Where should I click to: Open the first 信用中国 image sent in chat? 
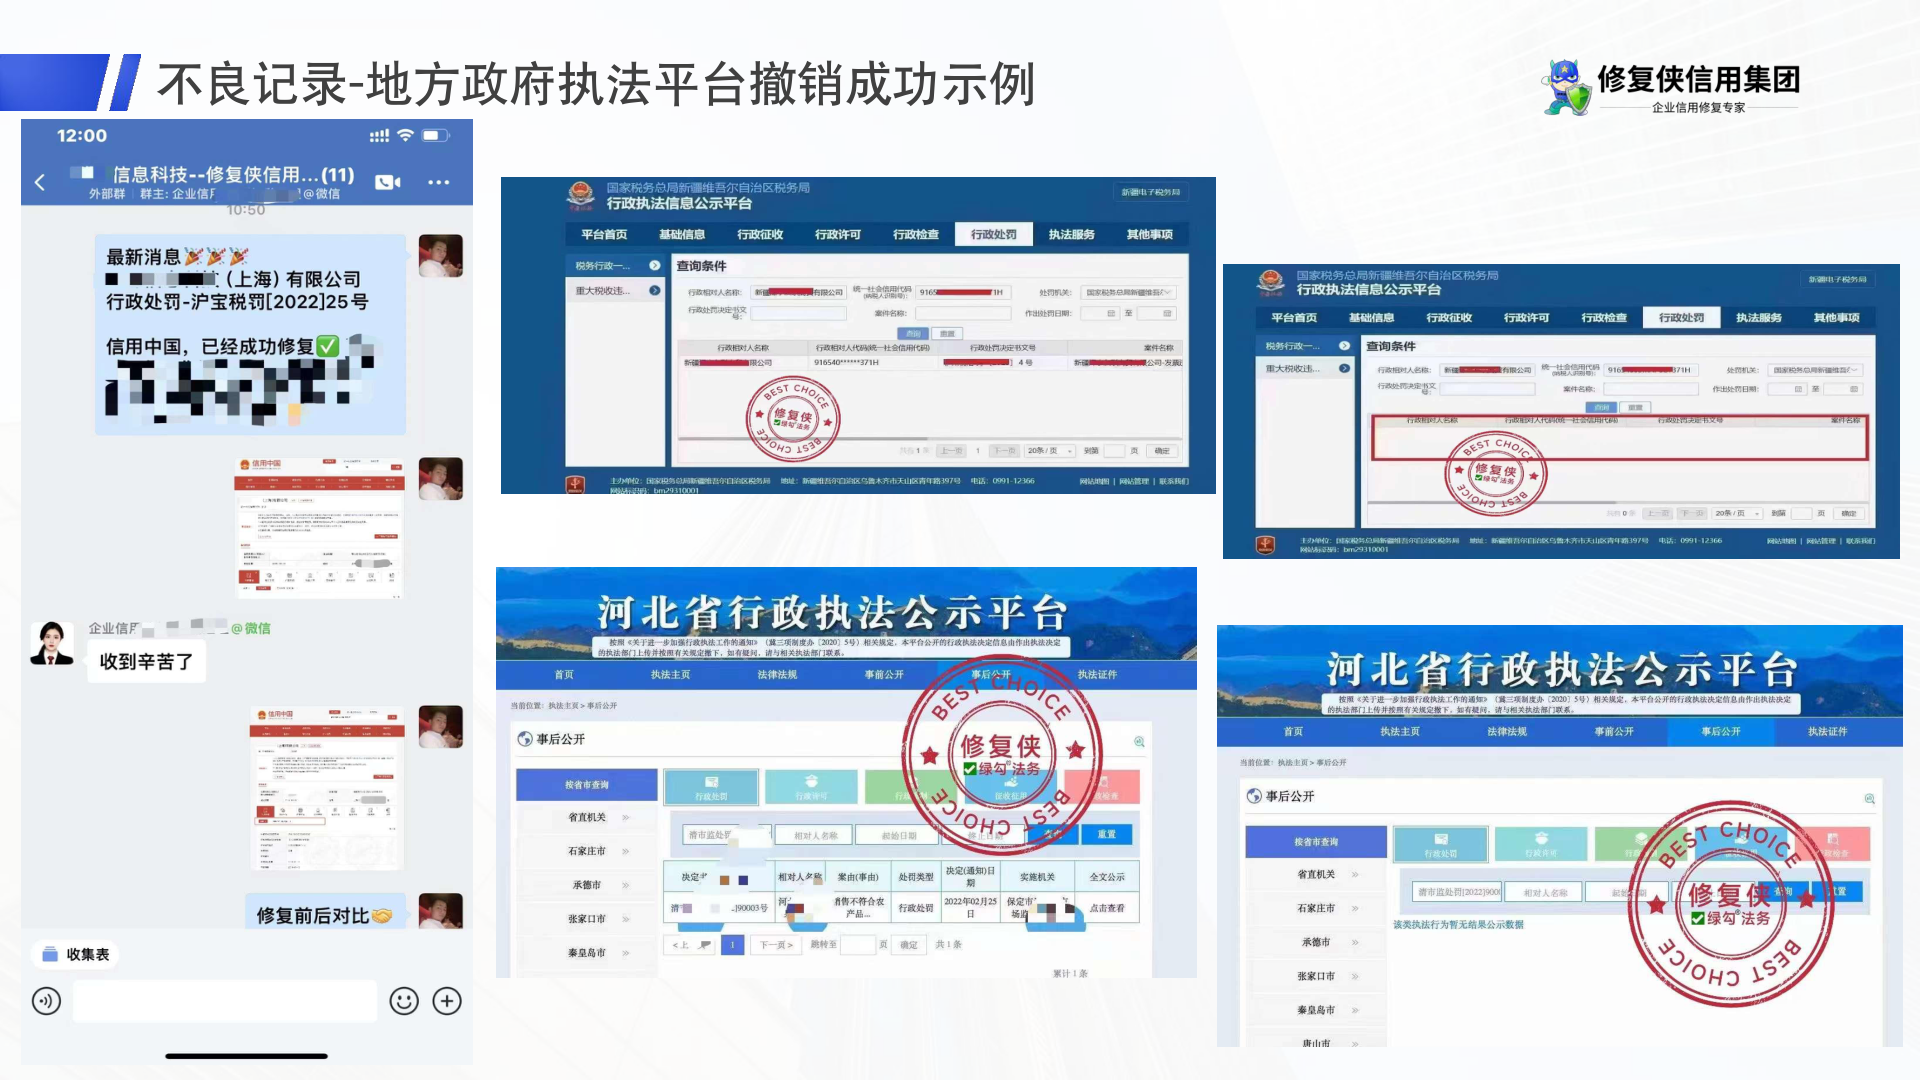point(320,527)
